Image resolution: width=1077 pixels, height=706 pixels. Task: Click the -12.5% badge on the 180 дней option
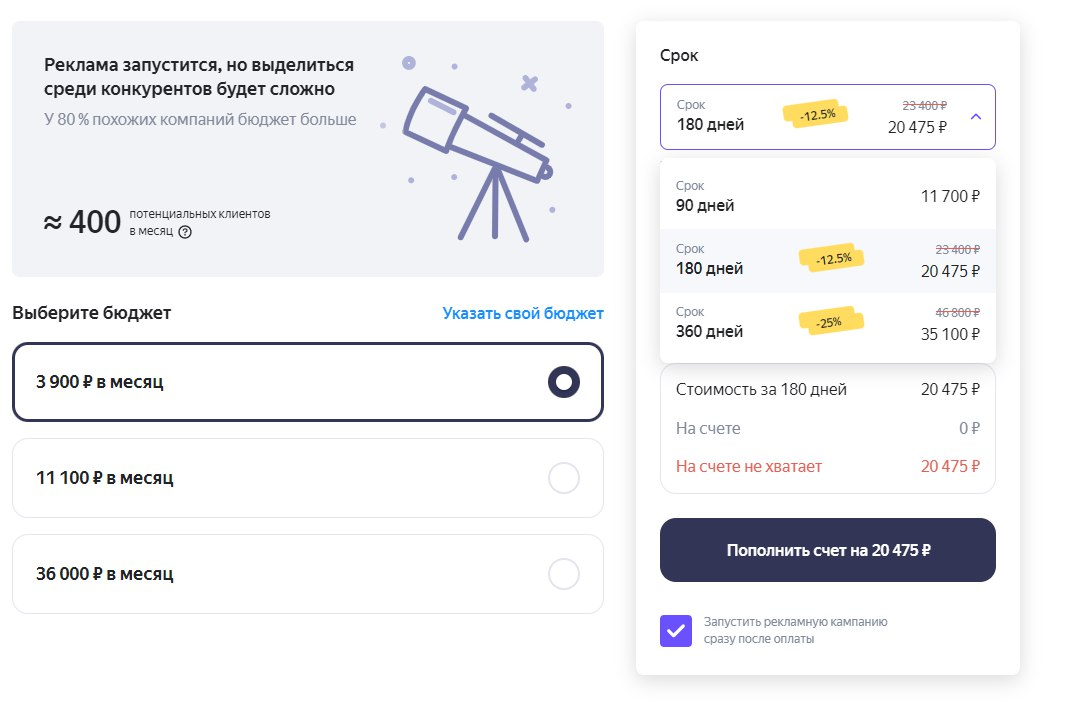click(833, 256)
